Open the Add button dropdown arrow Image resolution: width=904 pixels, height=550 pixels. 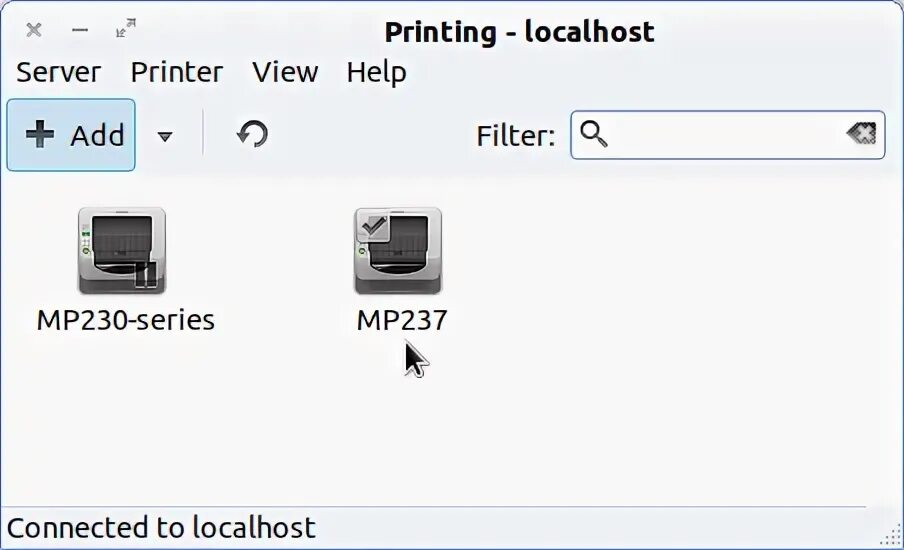pyautogui.click(x=165, y=136)
